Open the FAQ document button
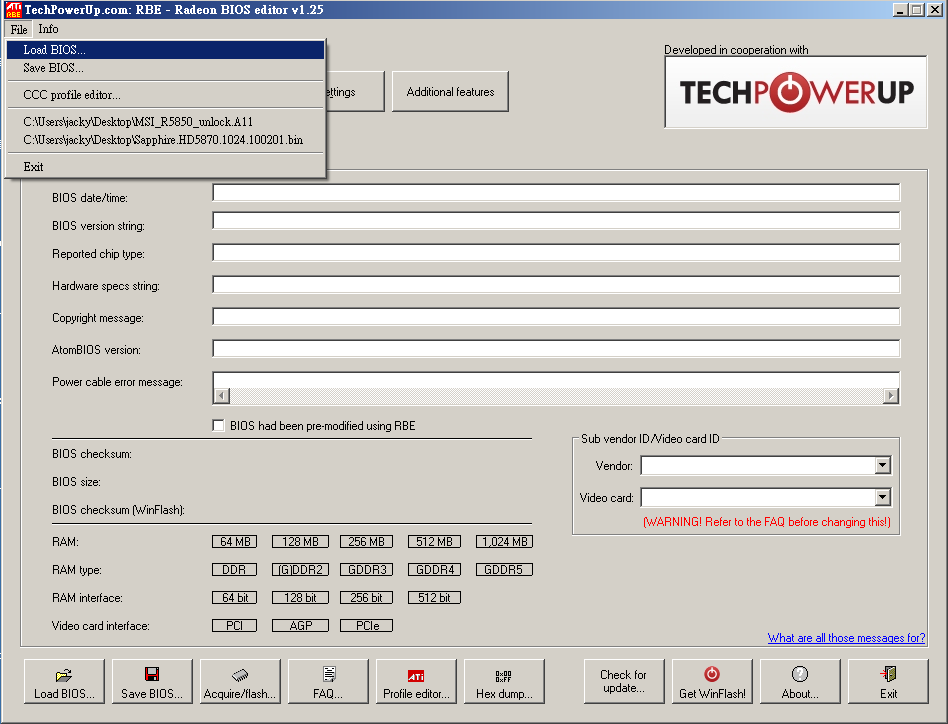948x724 pixels. pyautogui.click(x=328, y=681)
